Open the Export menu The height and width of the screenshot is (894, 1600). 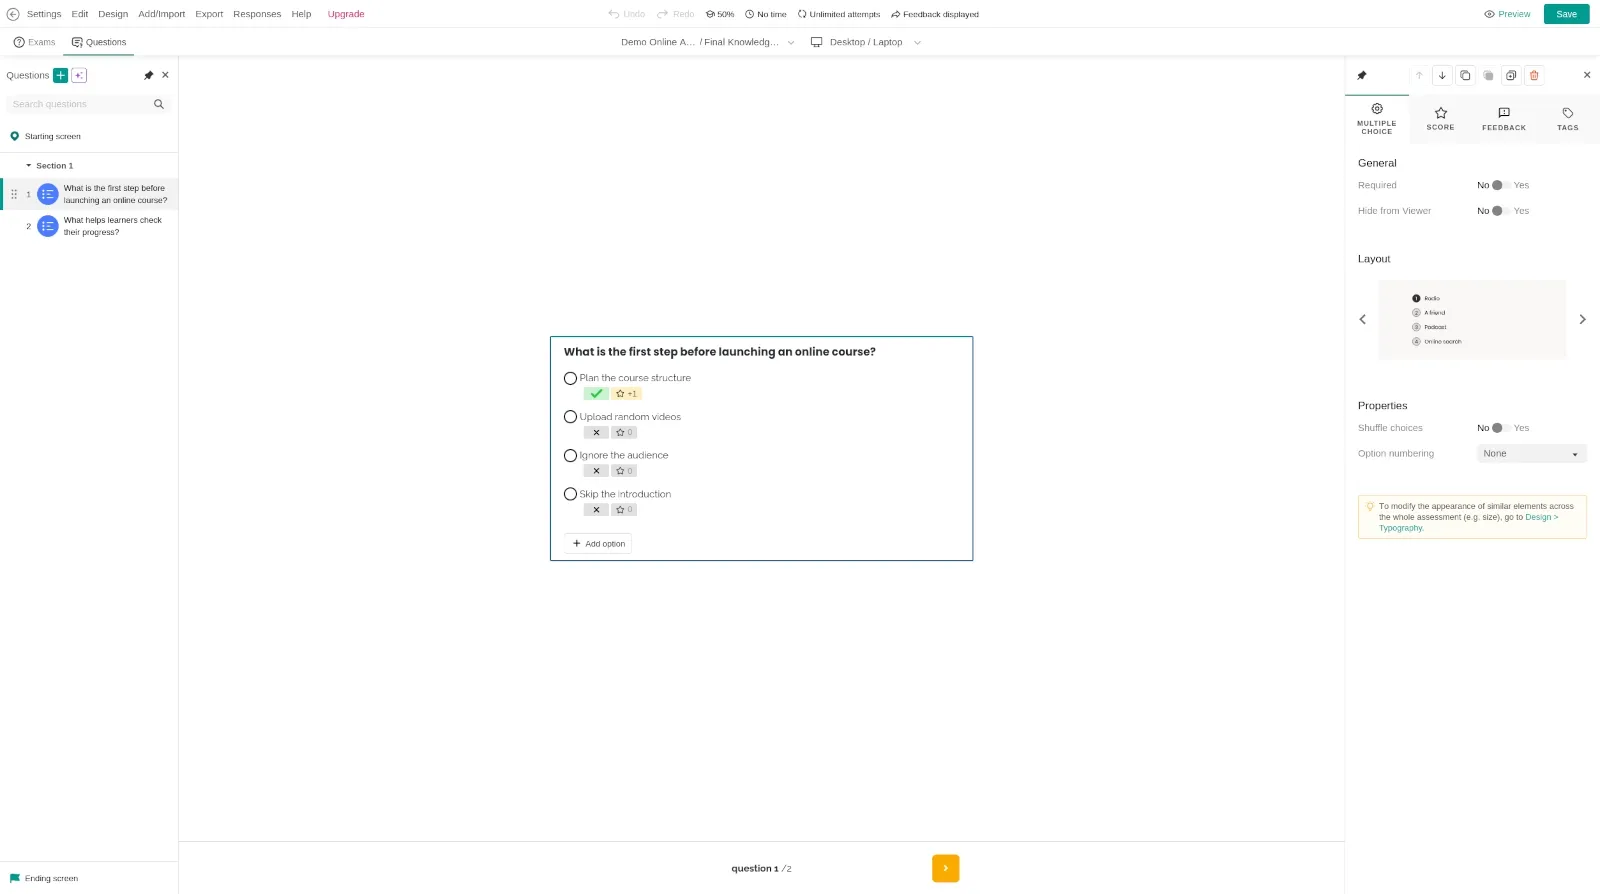(209, 14)
